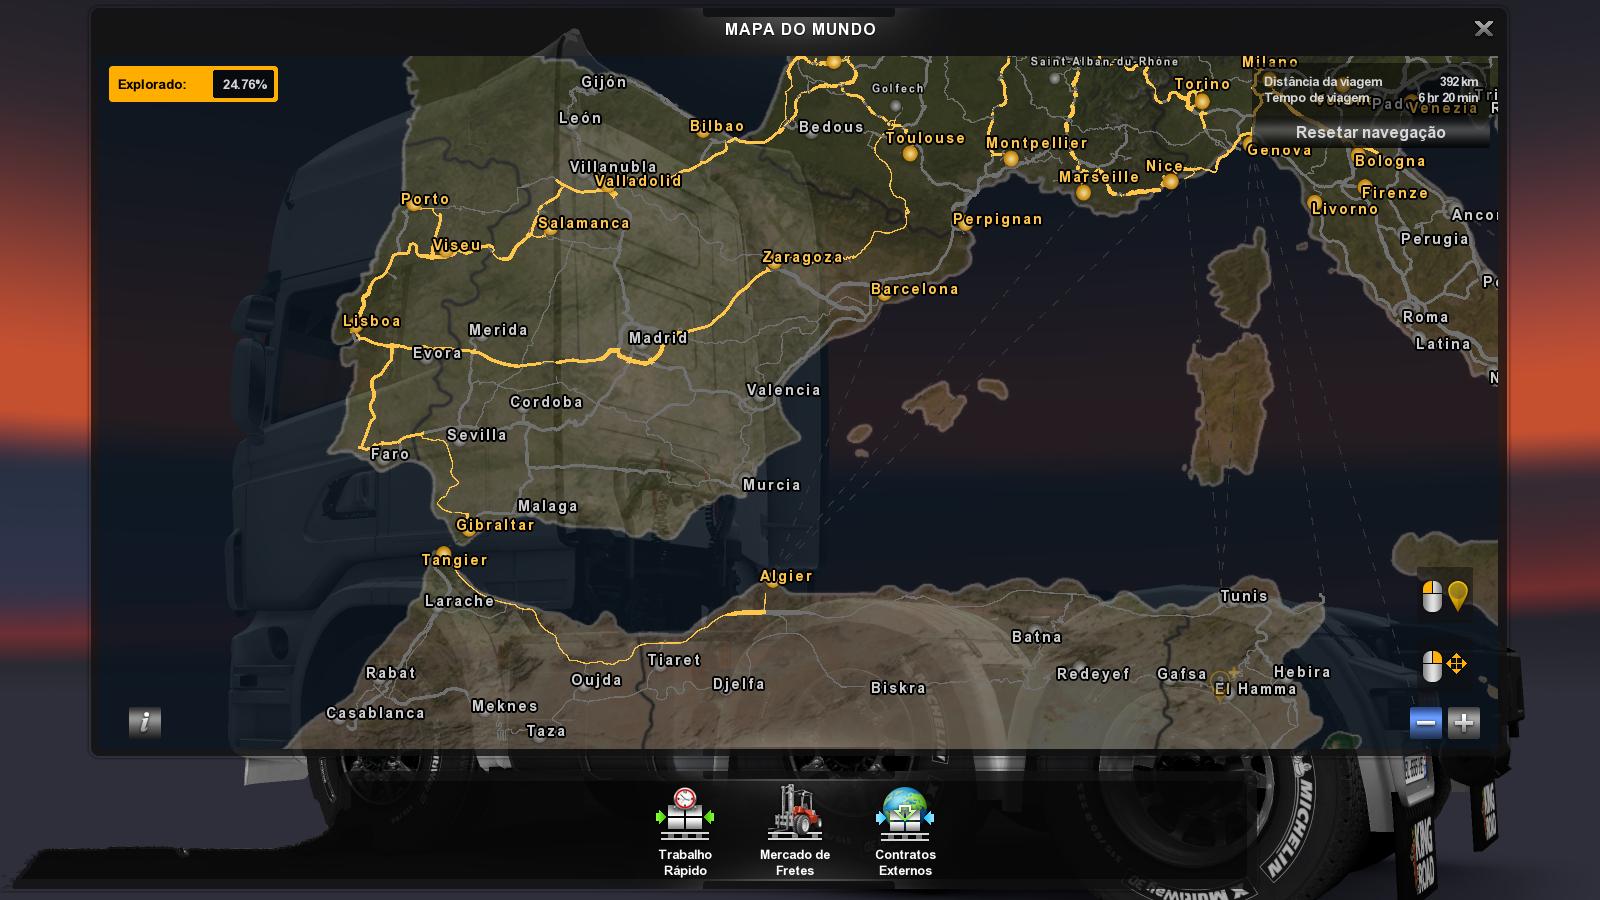Zoom in with the plus button

pos(1464,723)
